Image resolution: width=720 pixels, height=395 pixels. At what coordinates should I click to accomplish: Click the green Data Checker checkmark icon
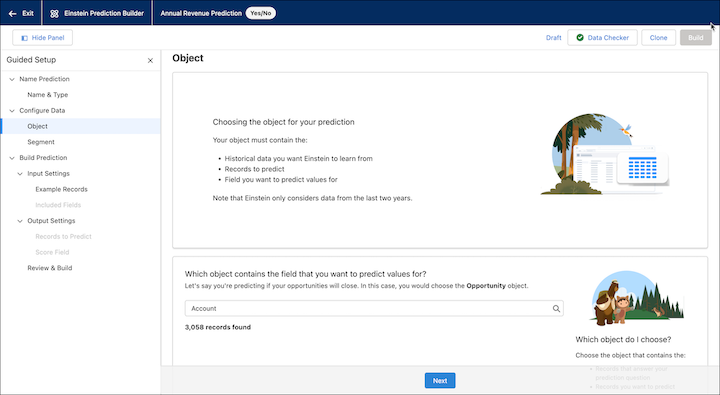click(x=580, y=38)
